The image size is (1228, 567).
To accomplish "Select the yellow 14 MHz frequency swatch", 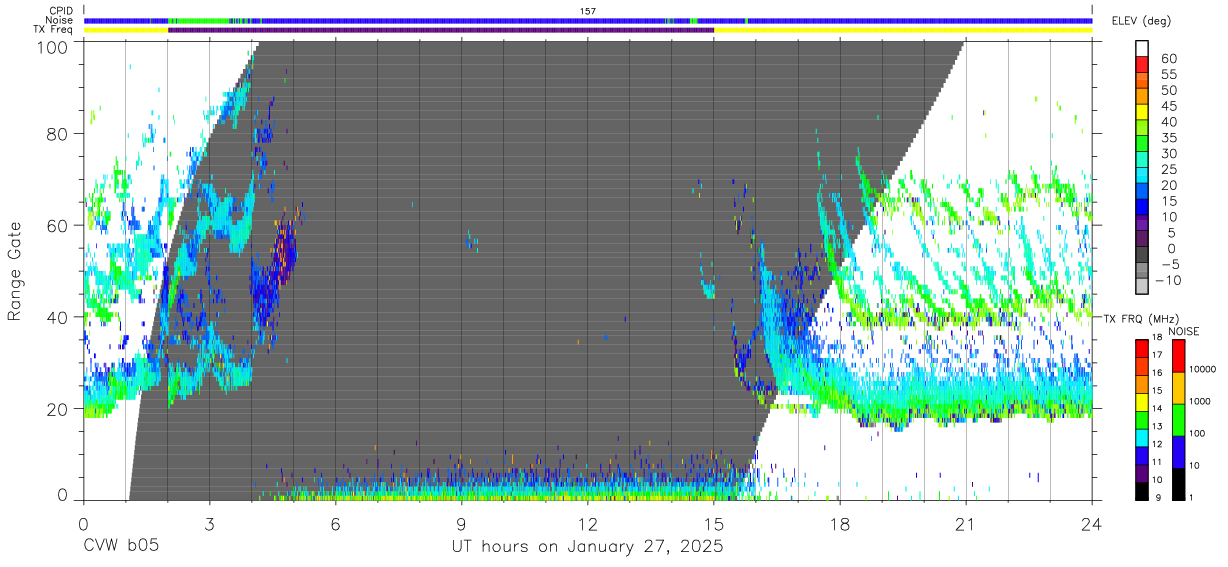I will (1143, 403).
